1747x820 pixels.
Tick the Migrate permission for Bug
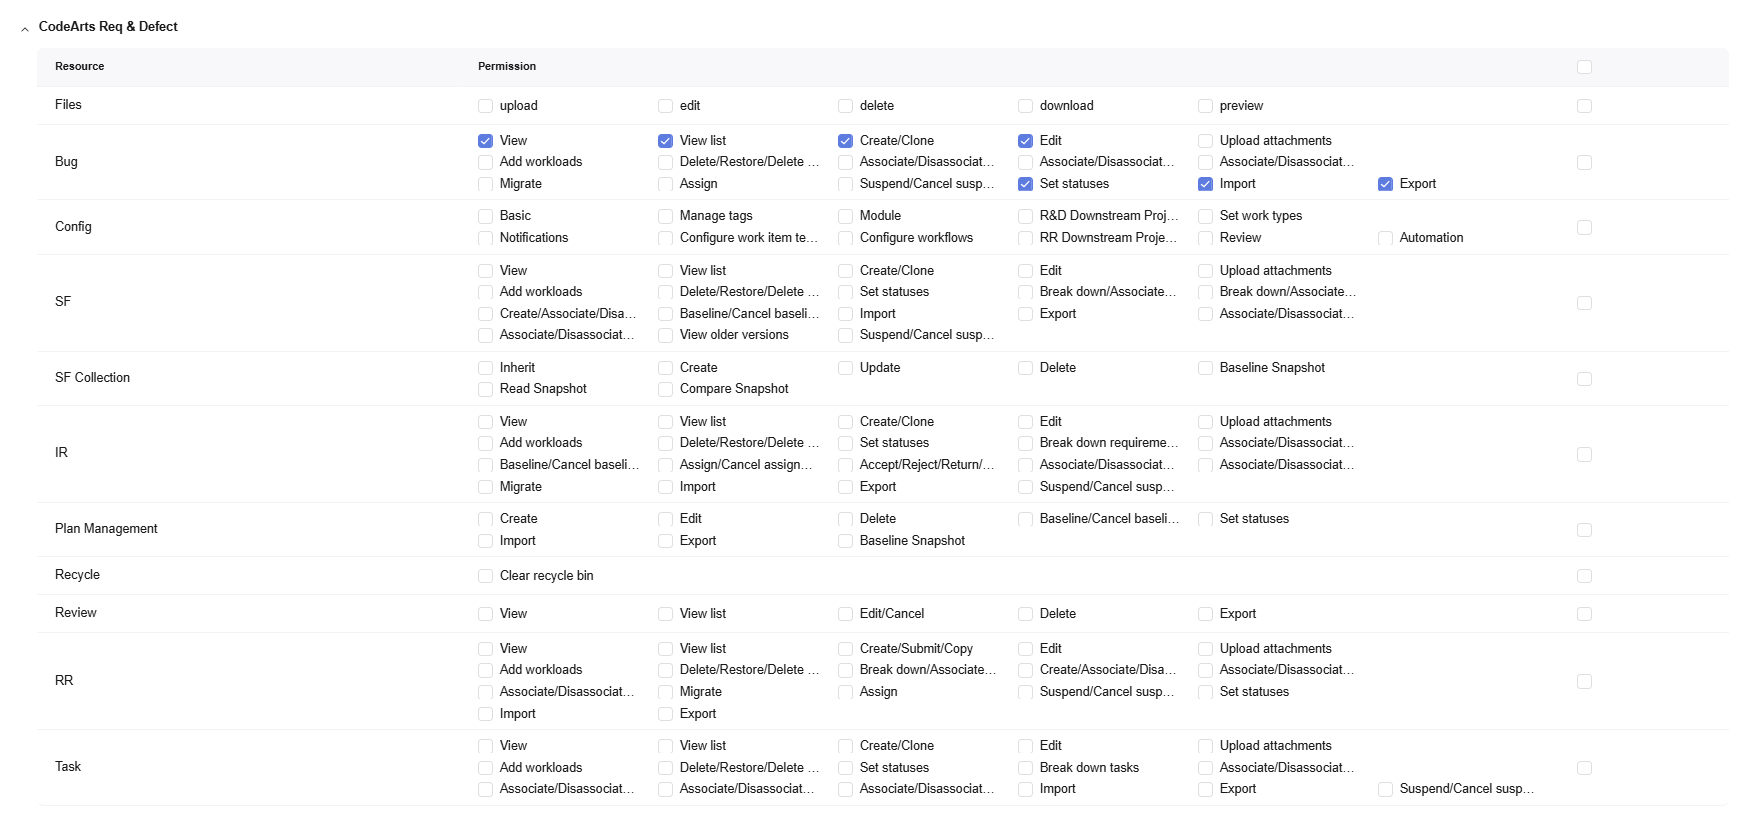485,184
